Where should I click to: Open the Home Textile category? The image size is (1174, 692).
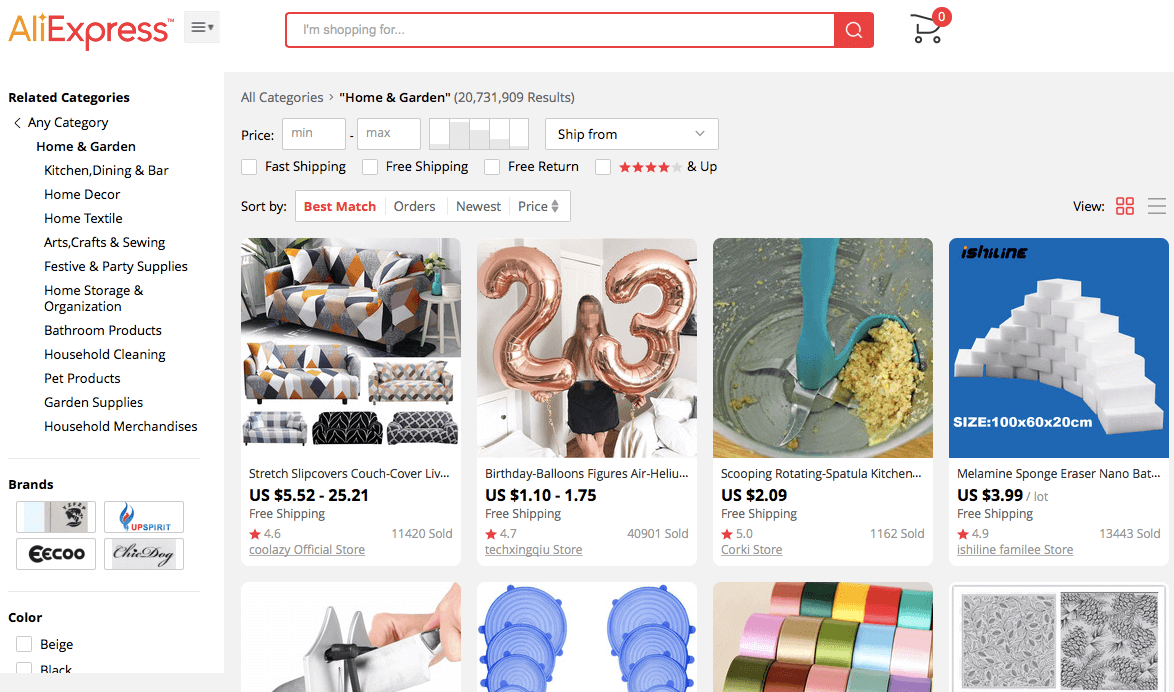point(83,219)
